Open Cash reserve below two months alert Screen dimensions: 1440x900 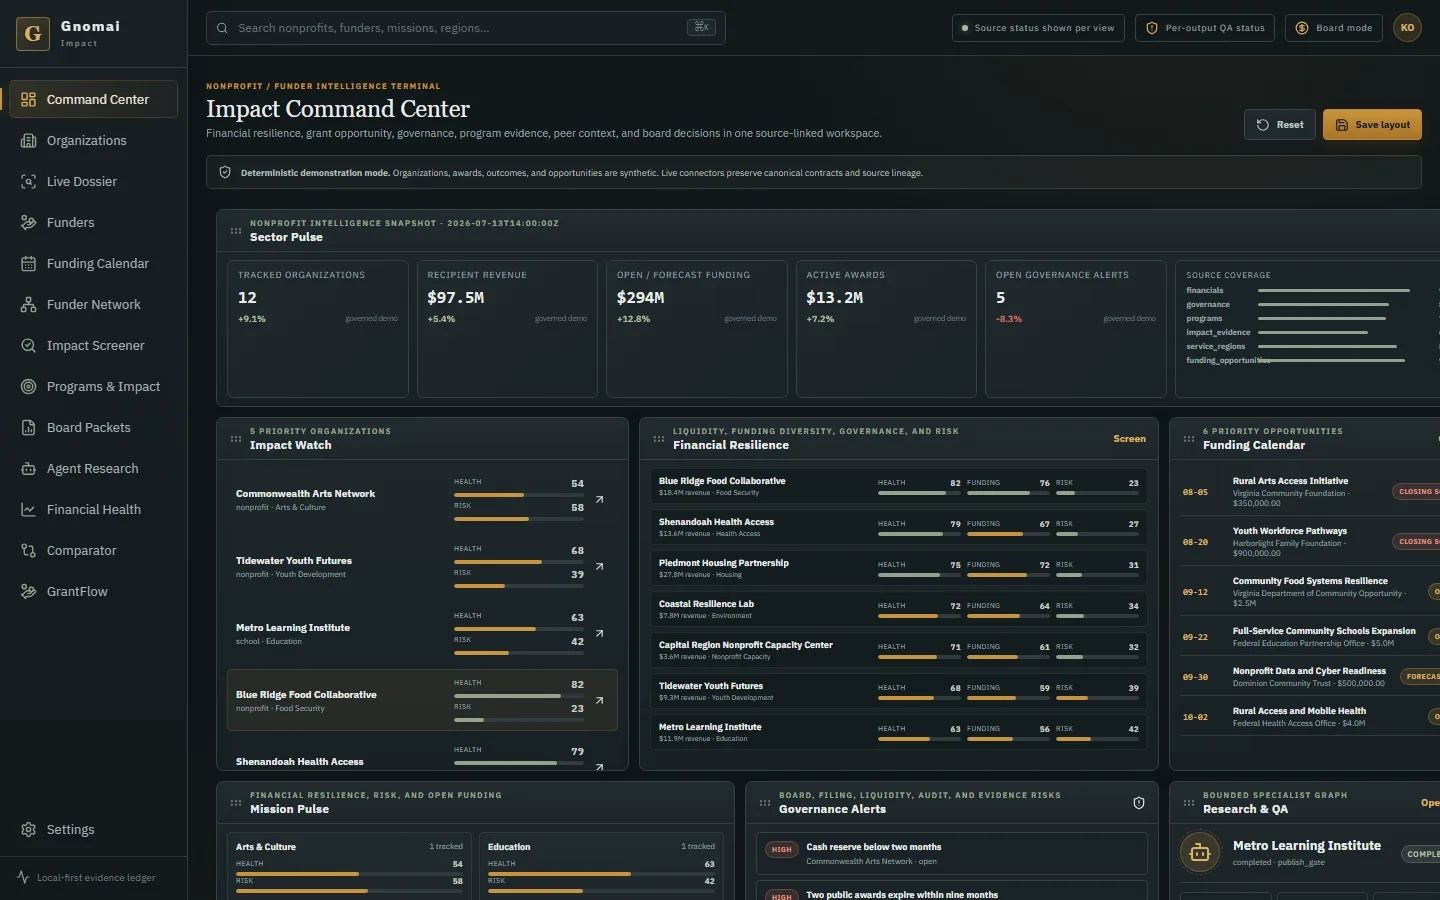[952, 854]
